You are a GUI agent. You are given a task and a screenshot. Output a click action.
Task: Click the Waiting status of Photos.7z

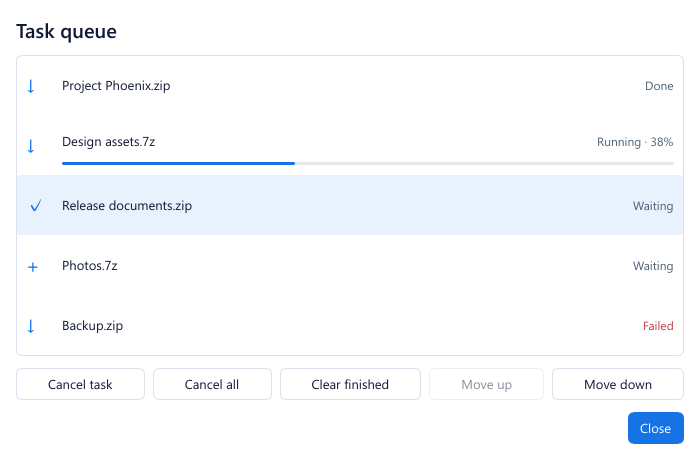click(x=653, y=266)
